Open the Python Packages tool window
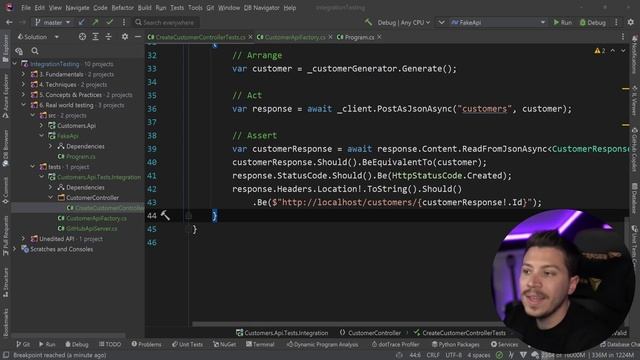Screen dimensions: 640x360 pos(457,344)
